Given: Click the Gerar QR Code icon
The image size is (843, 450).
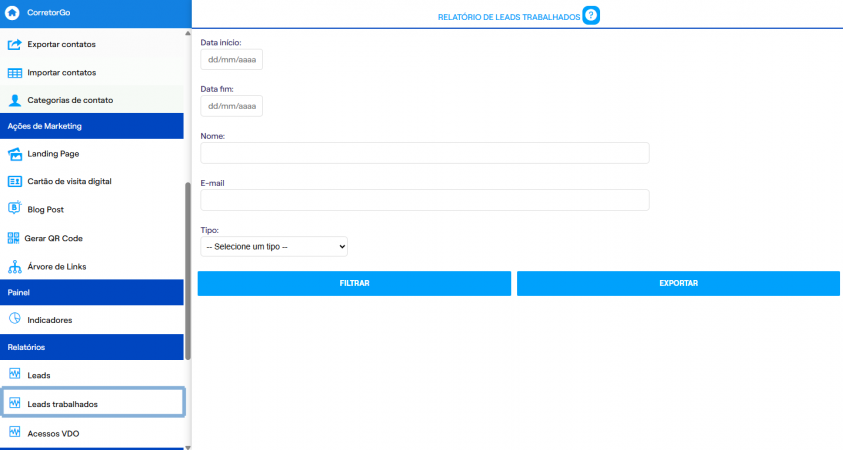Looking at the screenshot, I should coord(13,238).
